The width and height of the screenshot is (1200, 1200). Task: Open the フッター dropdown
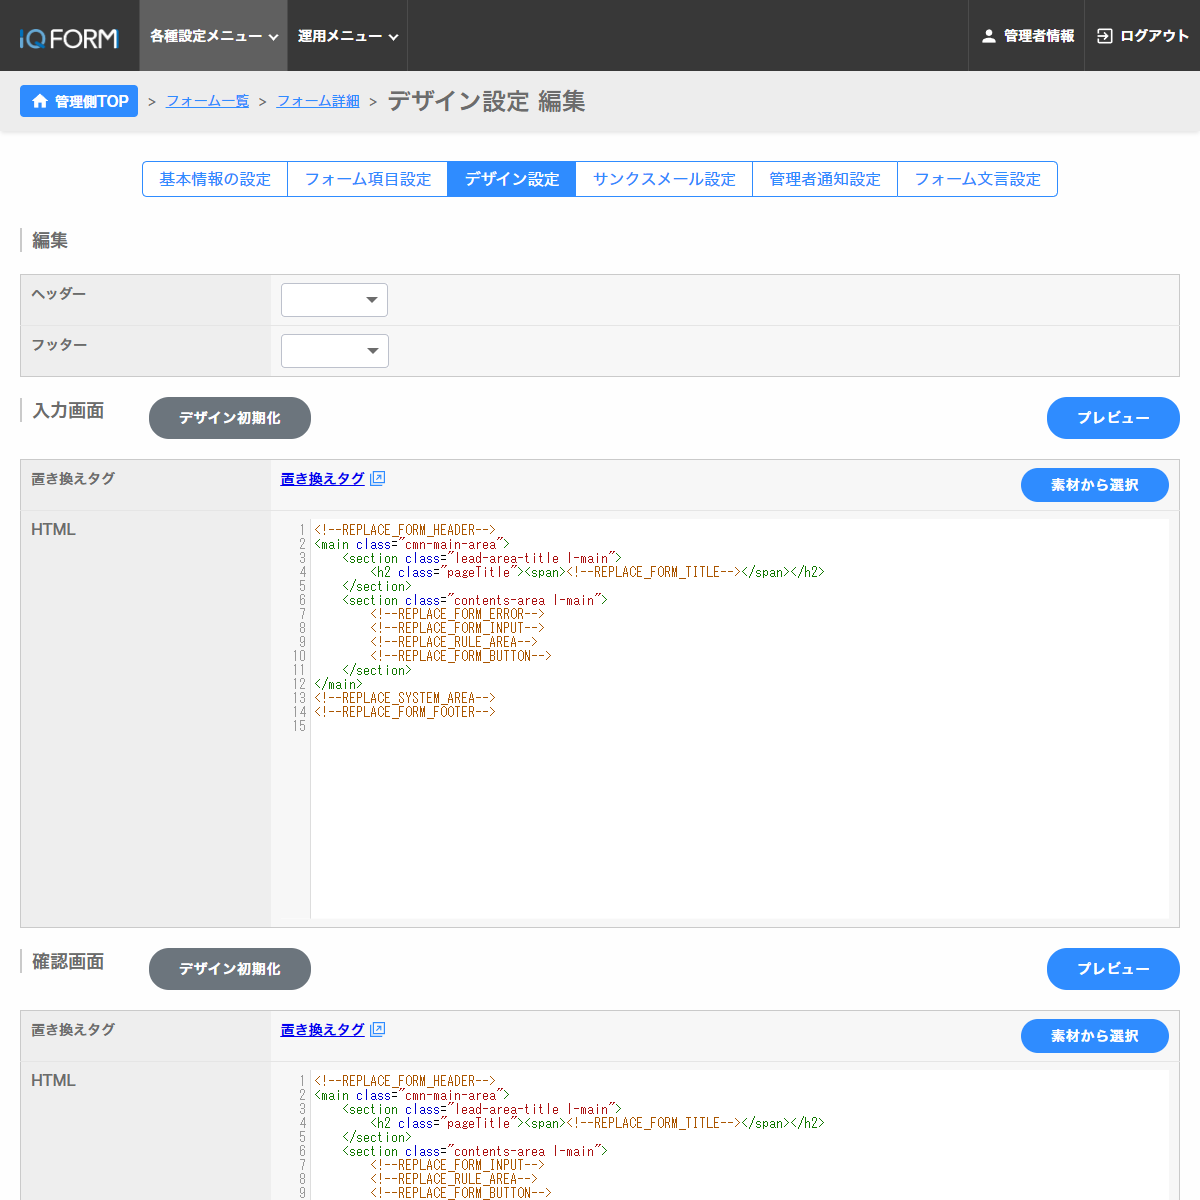pos(334,351)
